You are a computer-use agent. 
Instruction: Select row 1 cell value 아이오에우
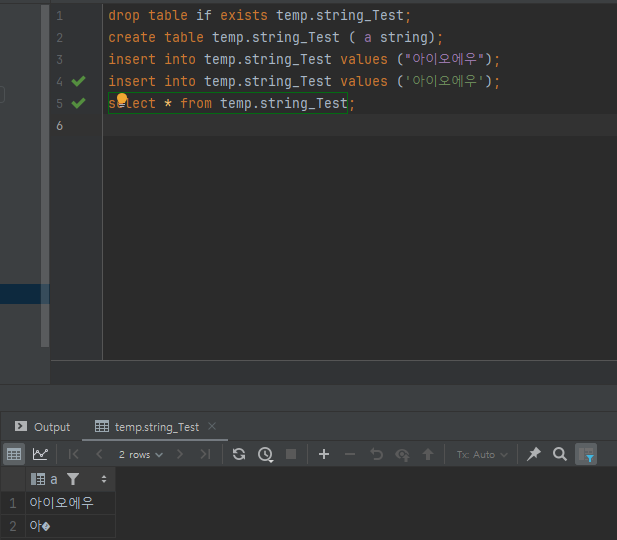click(x=70, y=503)
